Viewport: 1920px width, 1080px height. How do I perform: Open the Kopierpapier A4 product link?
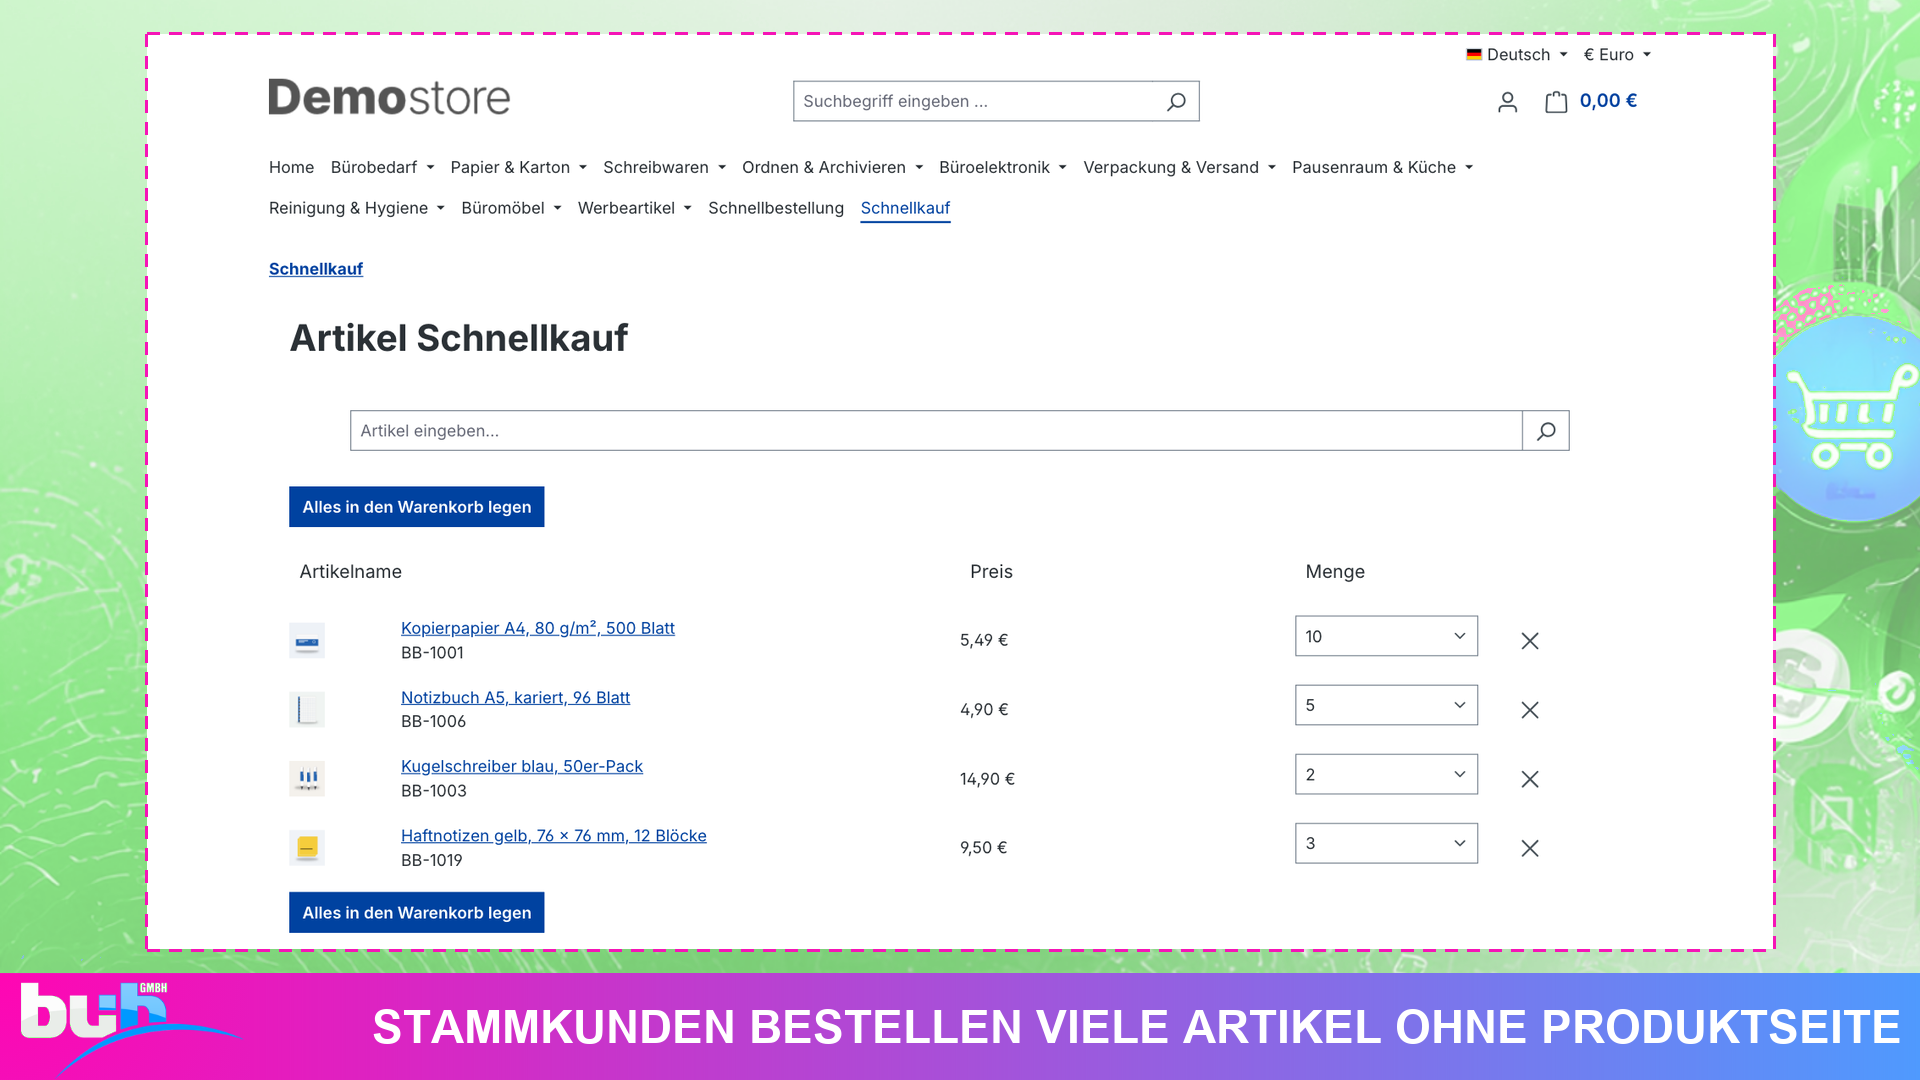pyautogui.click(x=538, y=628)
